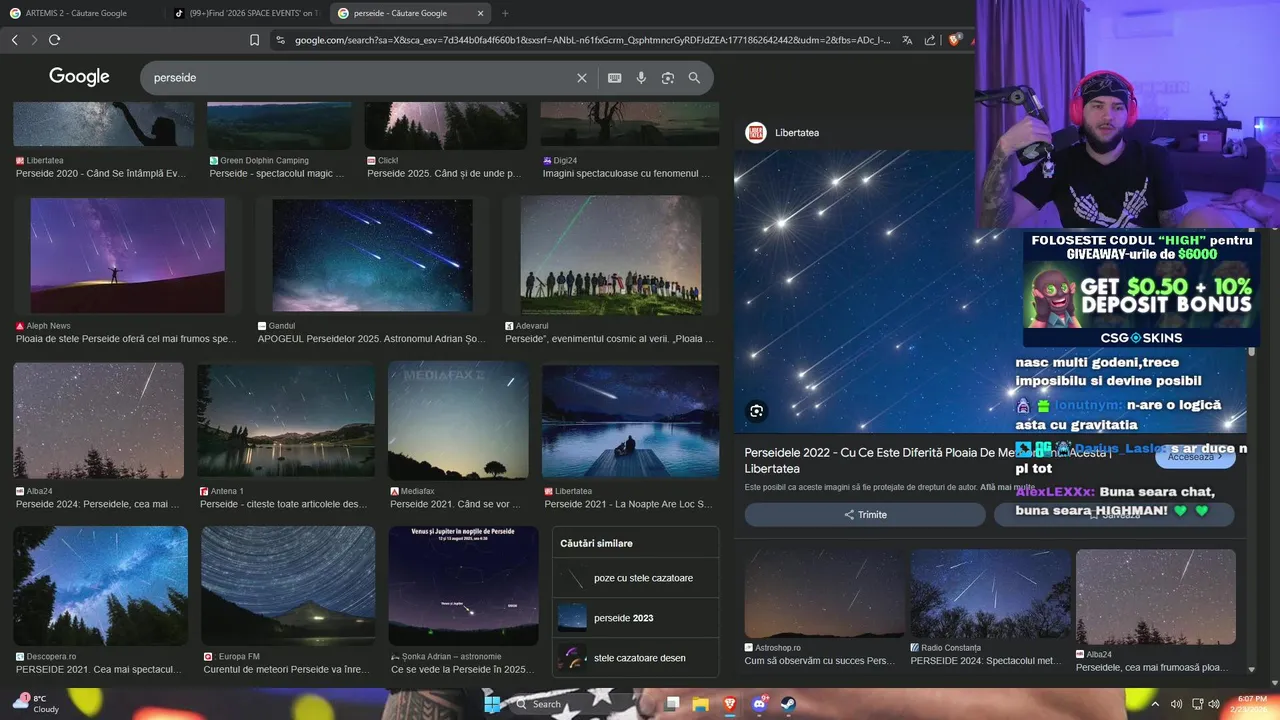
Task: Open the Windows Start menu
Action: click(492, 704)
